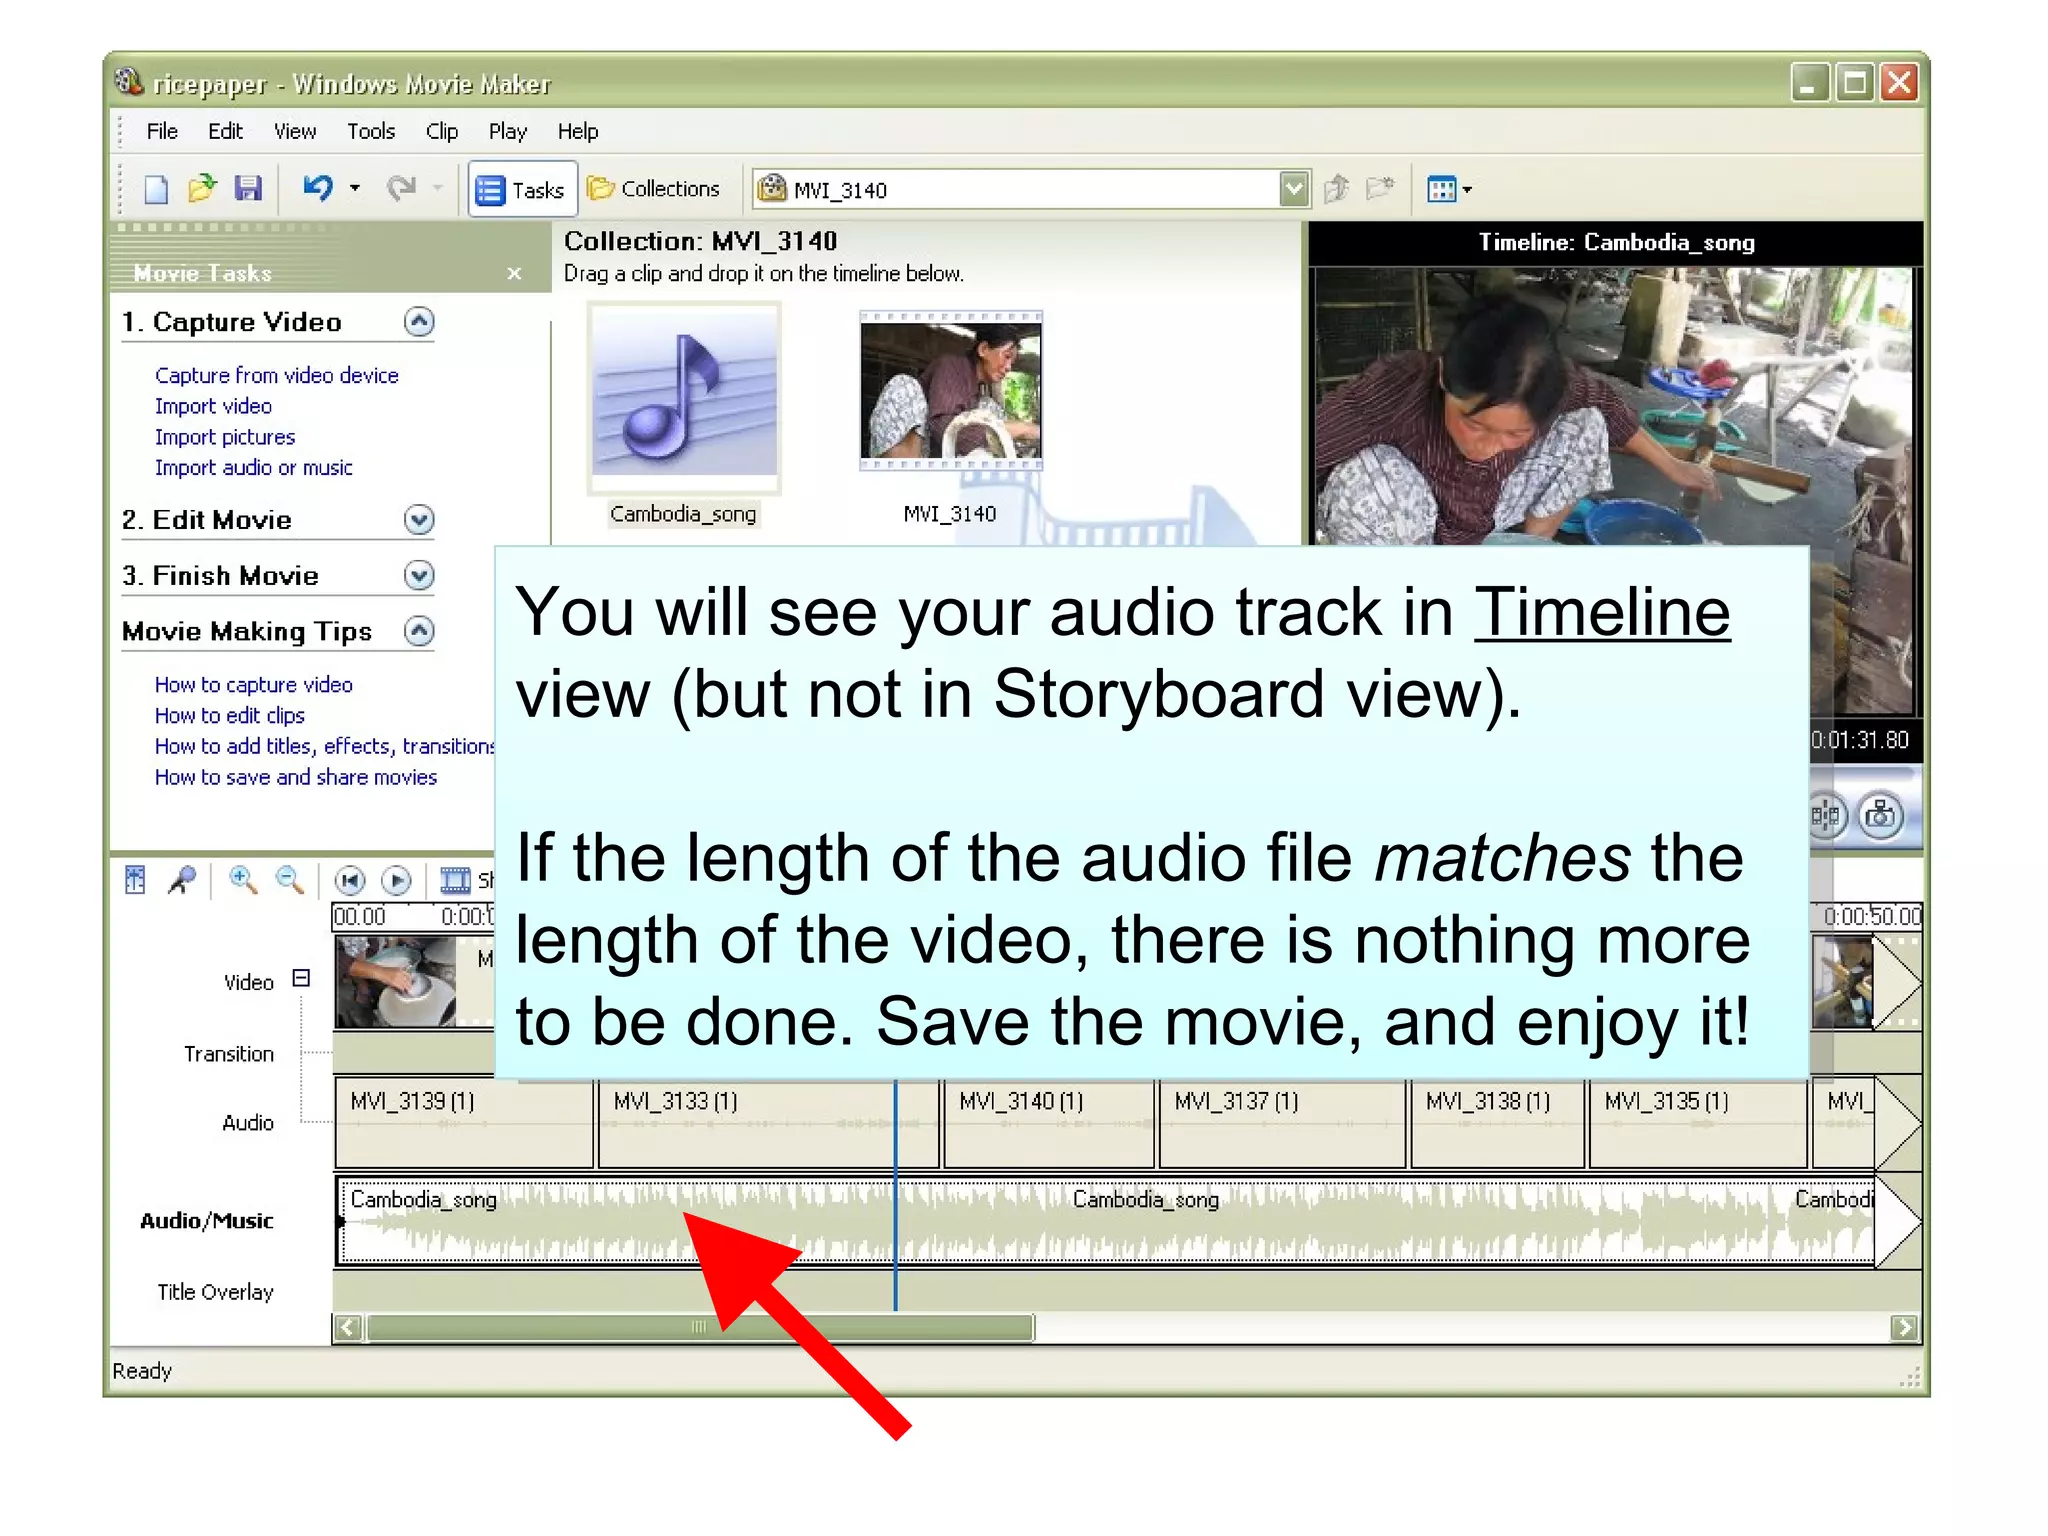Image resolution: width=2048 pixels, height=1536 pixels.
Task: Select MVI_3135 (1) audio clip on timeline
Action: pyautogui.click(x=1698, y=1123)
